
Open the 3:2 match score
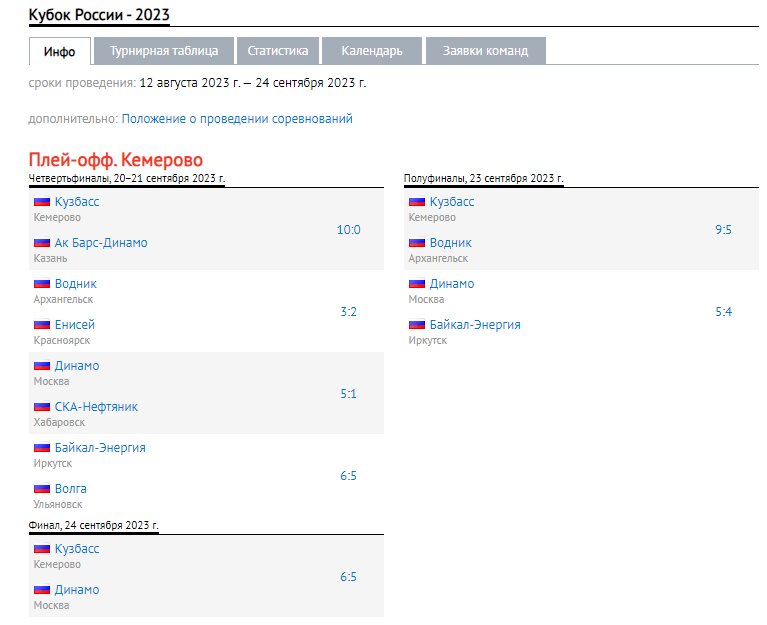tap(348, 312)
